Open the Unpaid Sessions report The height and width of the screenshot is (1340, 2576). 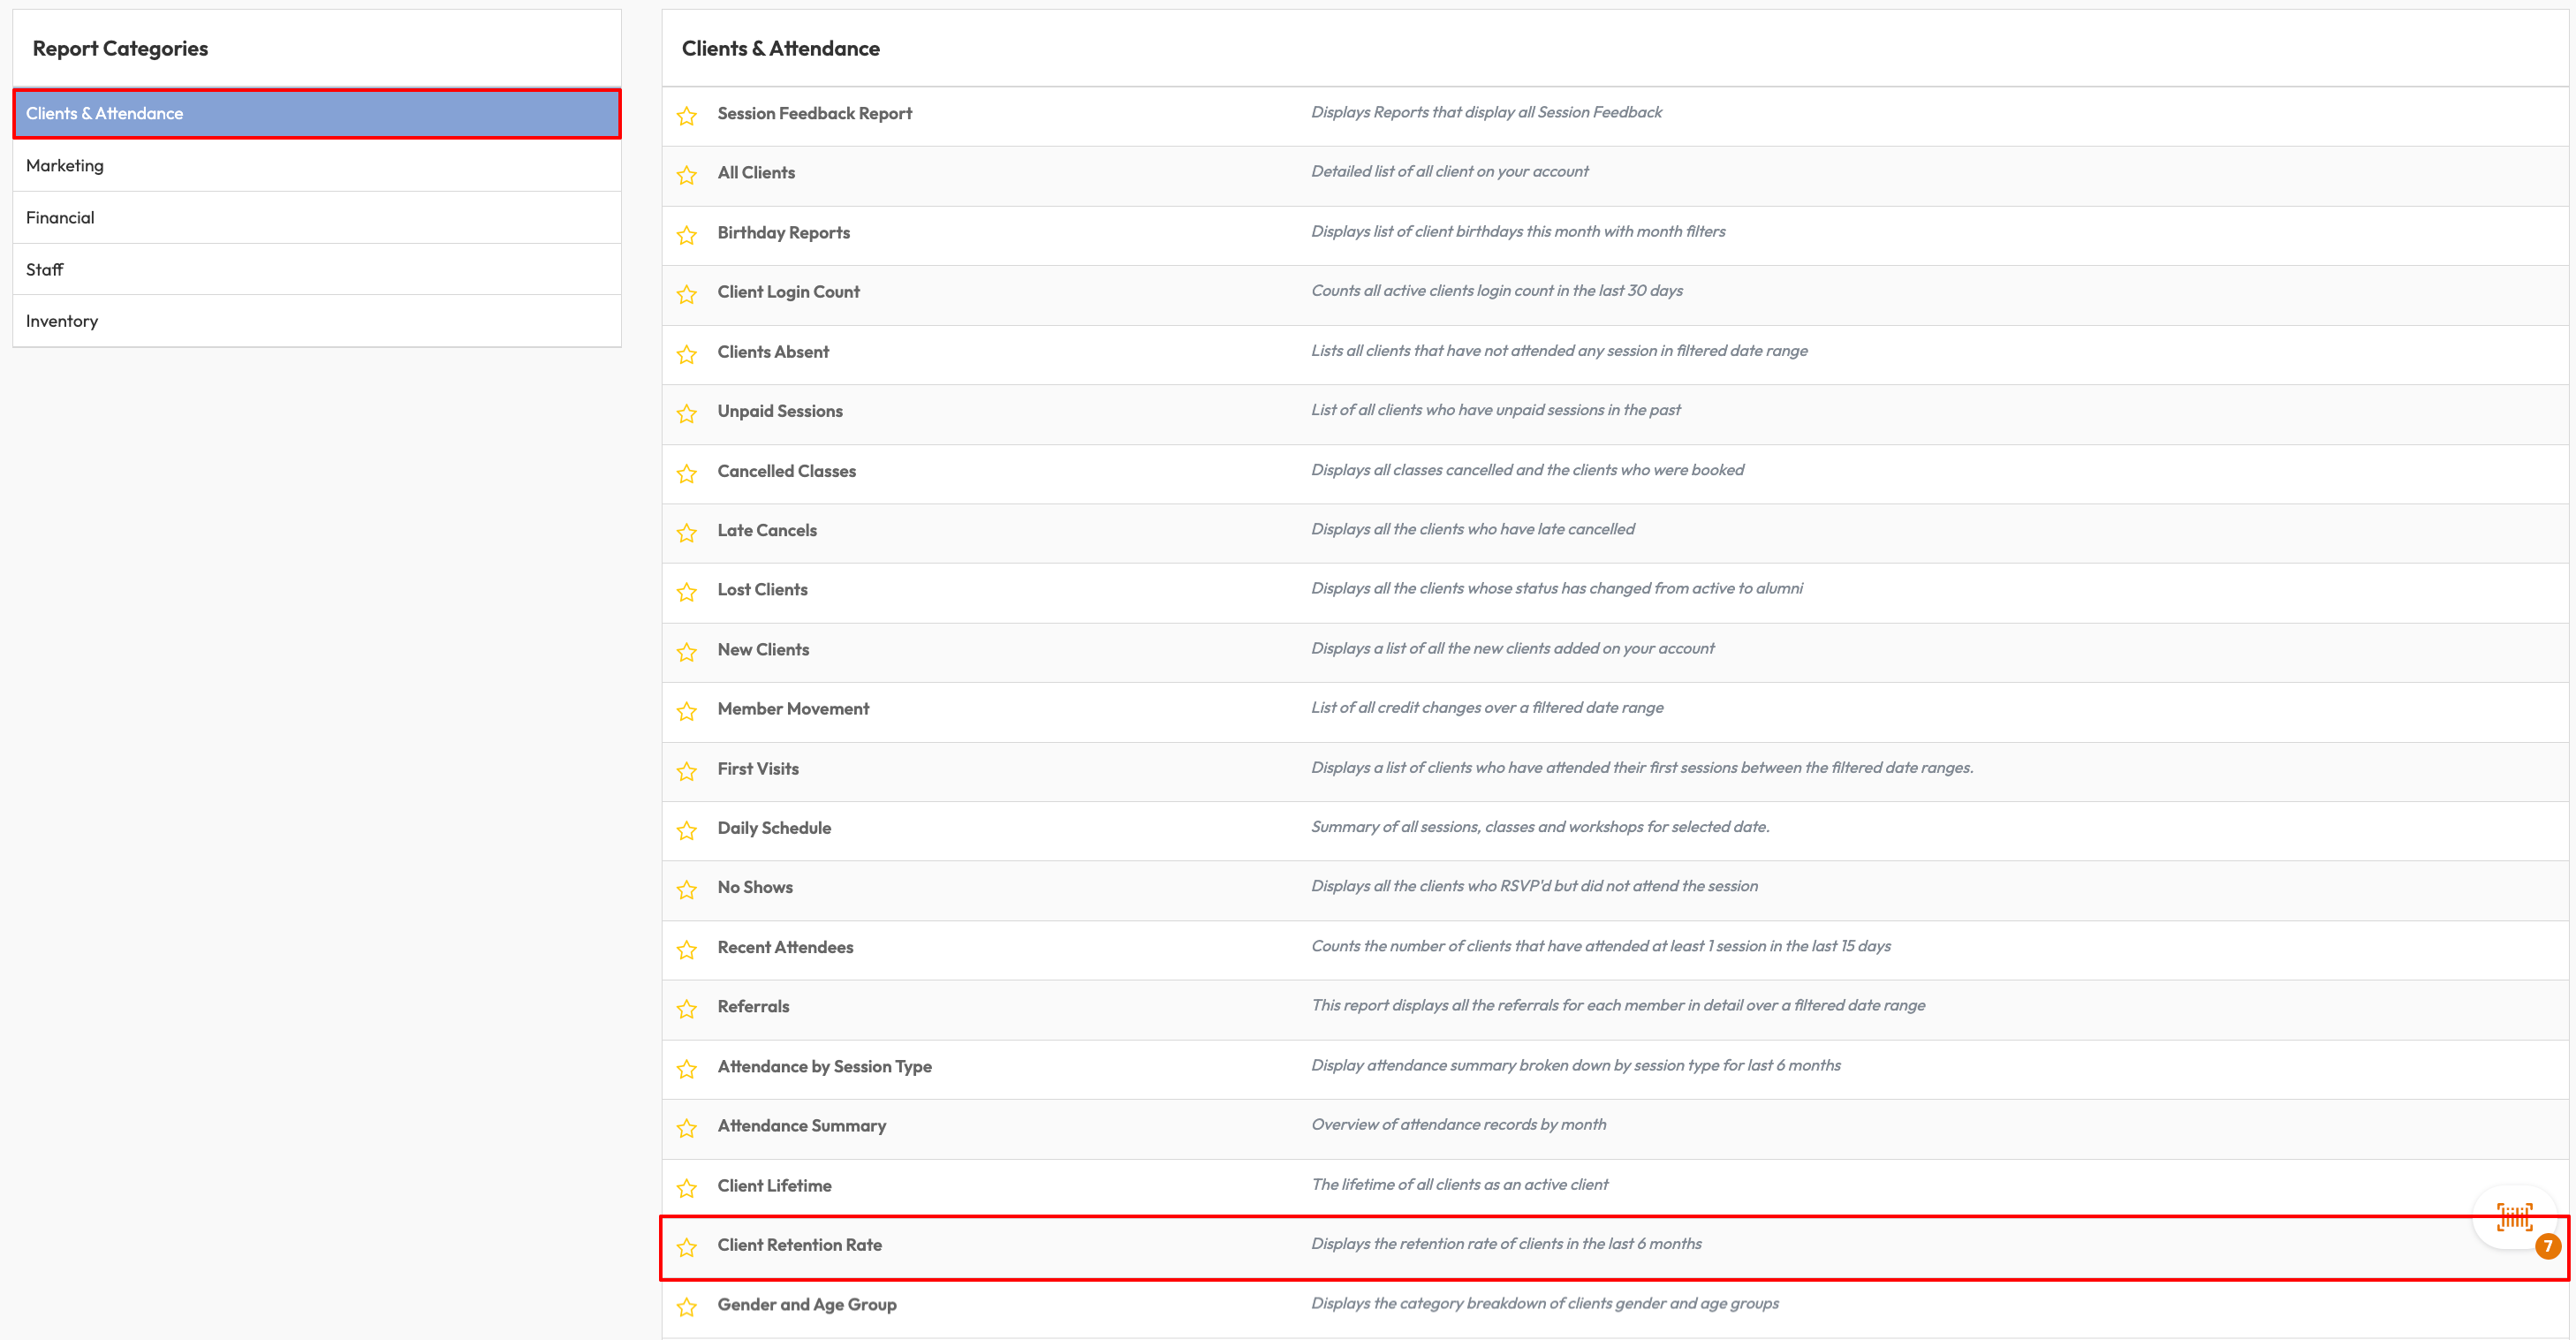pos(780,411)
